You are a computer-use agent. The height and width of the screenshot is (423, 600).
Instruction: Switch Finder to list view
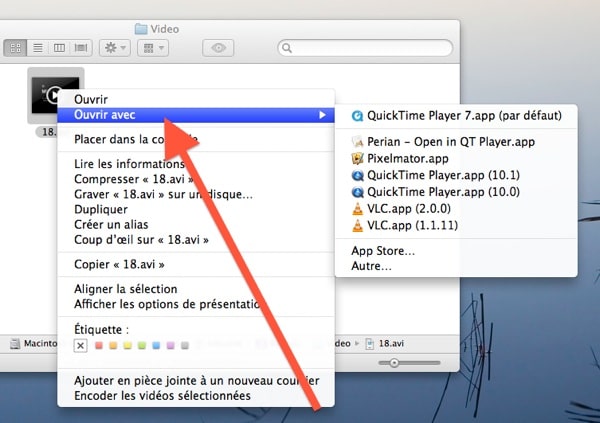[38, 48]
